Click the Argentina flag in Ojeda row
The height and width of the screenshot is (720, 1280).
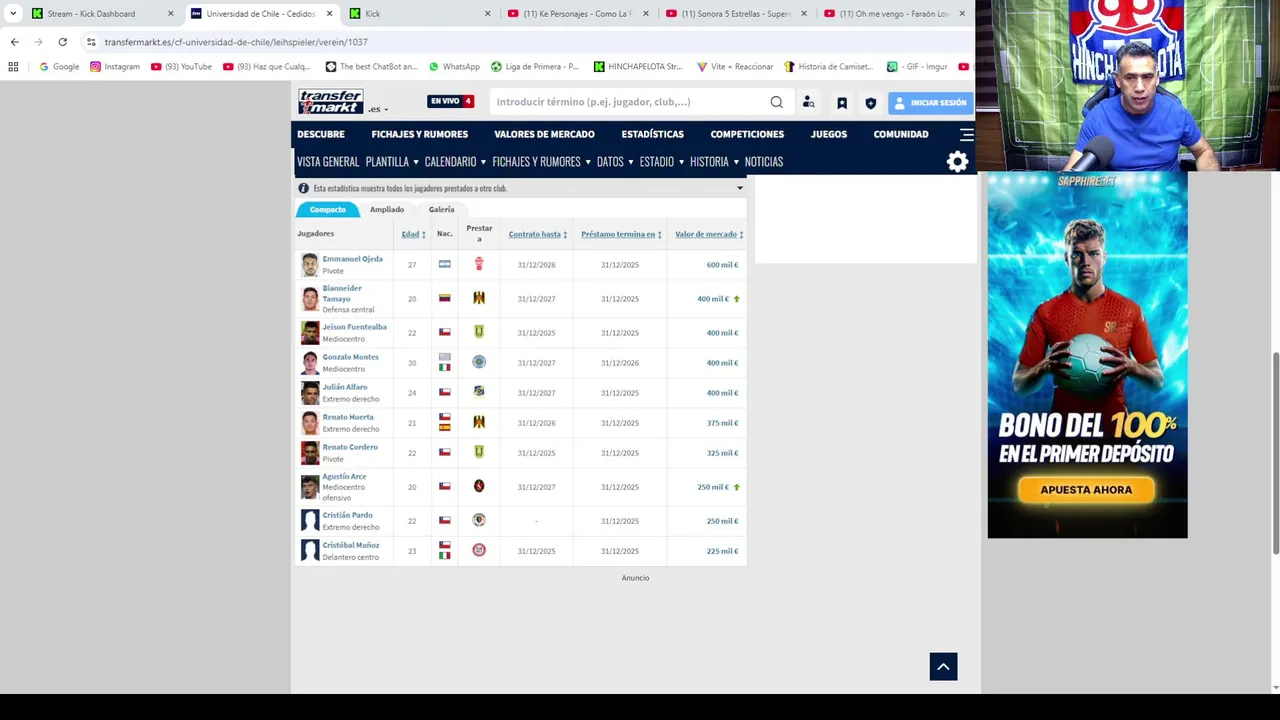tap(444, 264)
